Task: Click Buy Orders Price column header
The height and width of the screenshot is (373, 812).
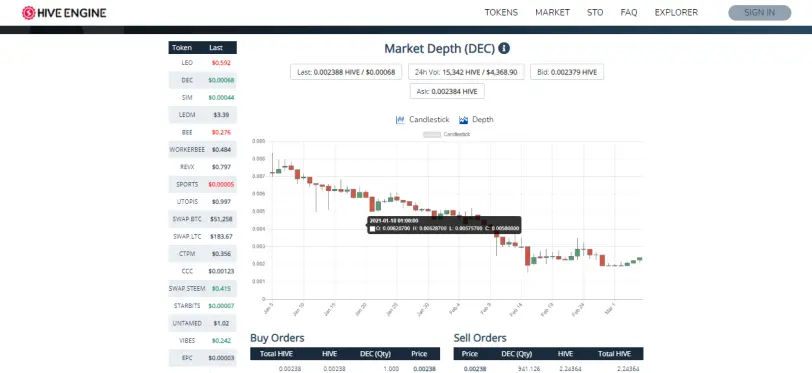Action: (x=419, y=354)
